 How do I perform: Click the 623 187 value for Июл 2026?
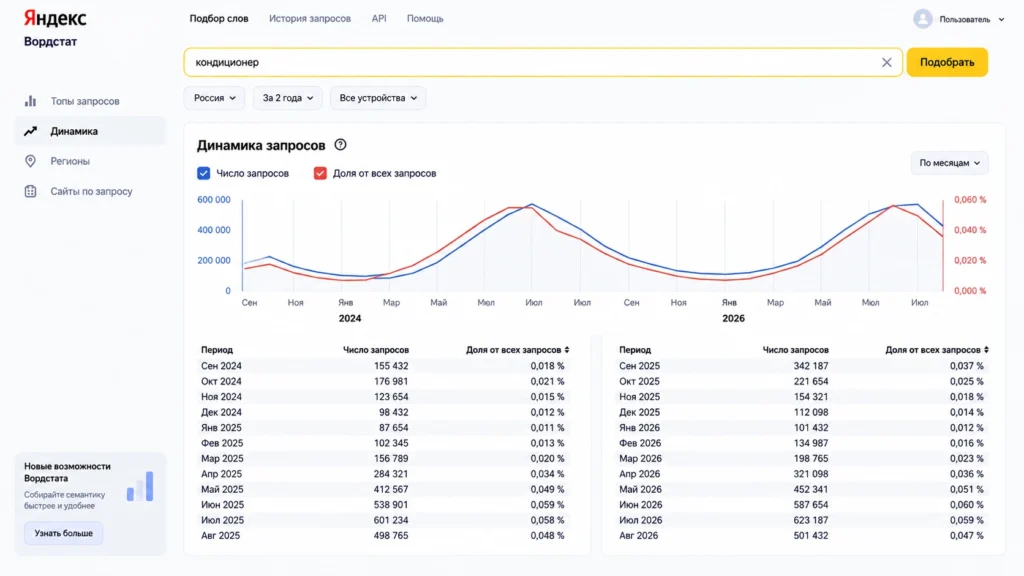coord(810,520)
